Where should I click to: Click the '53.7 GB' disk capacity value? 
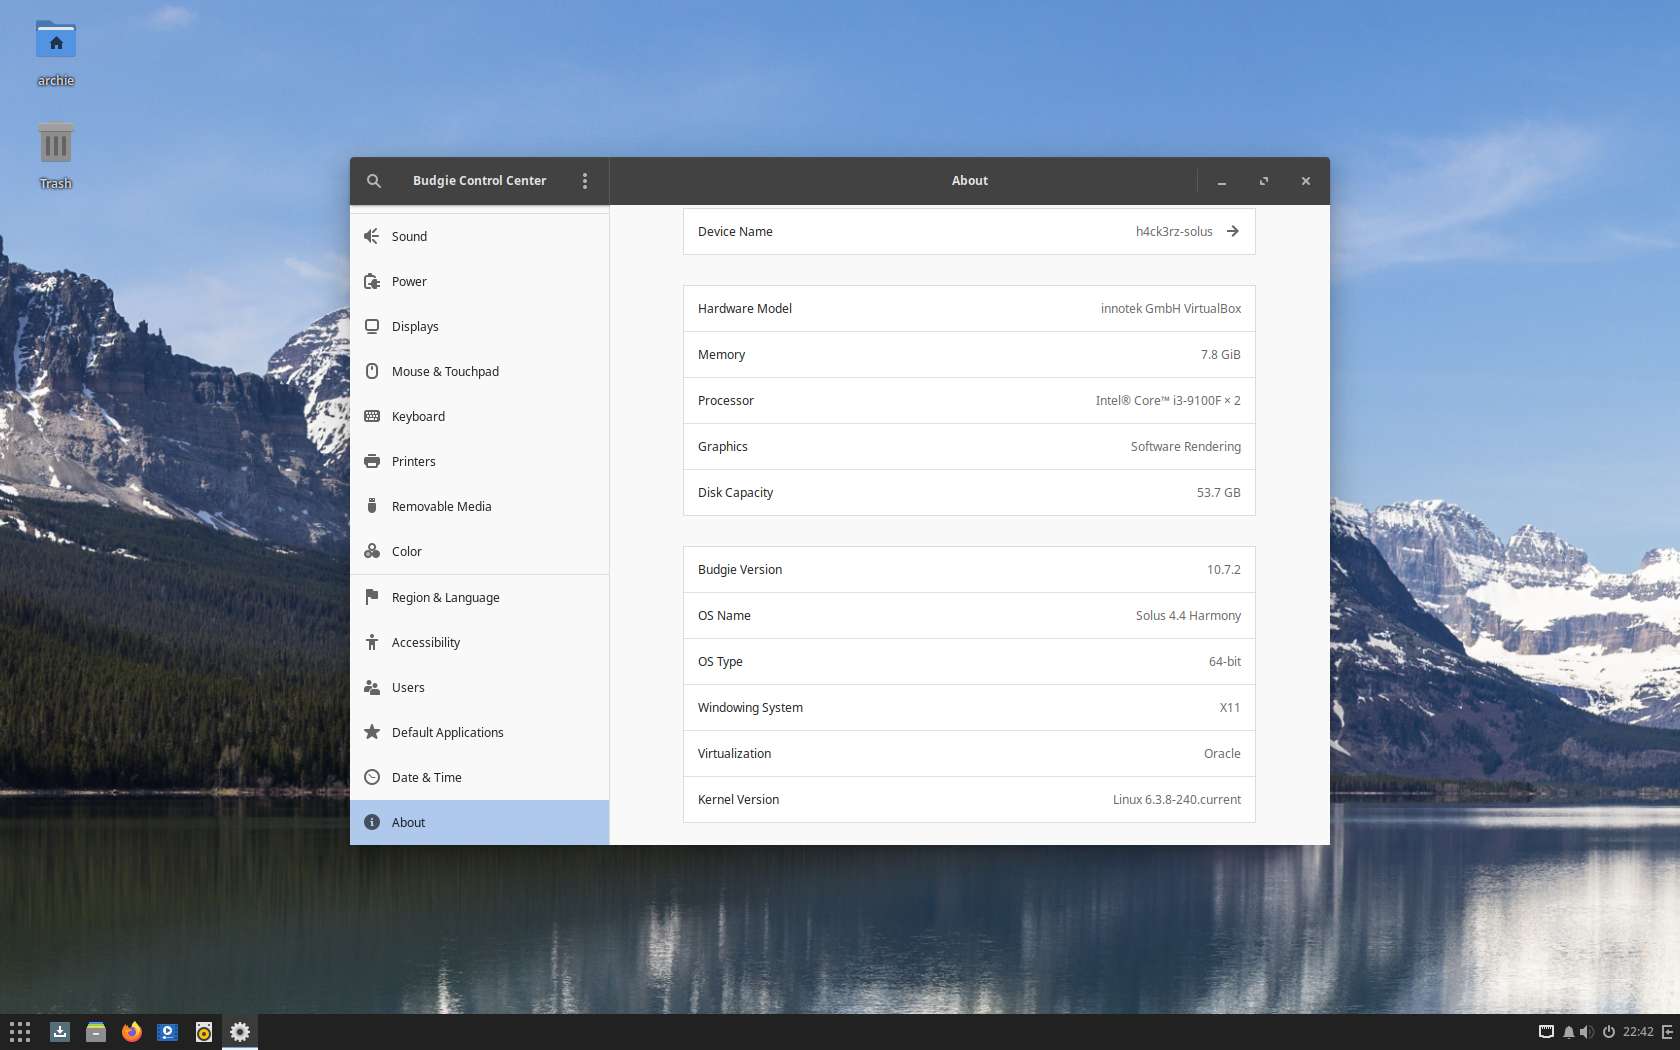[1218, 492]
